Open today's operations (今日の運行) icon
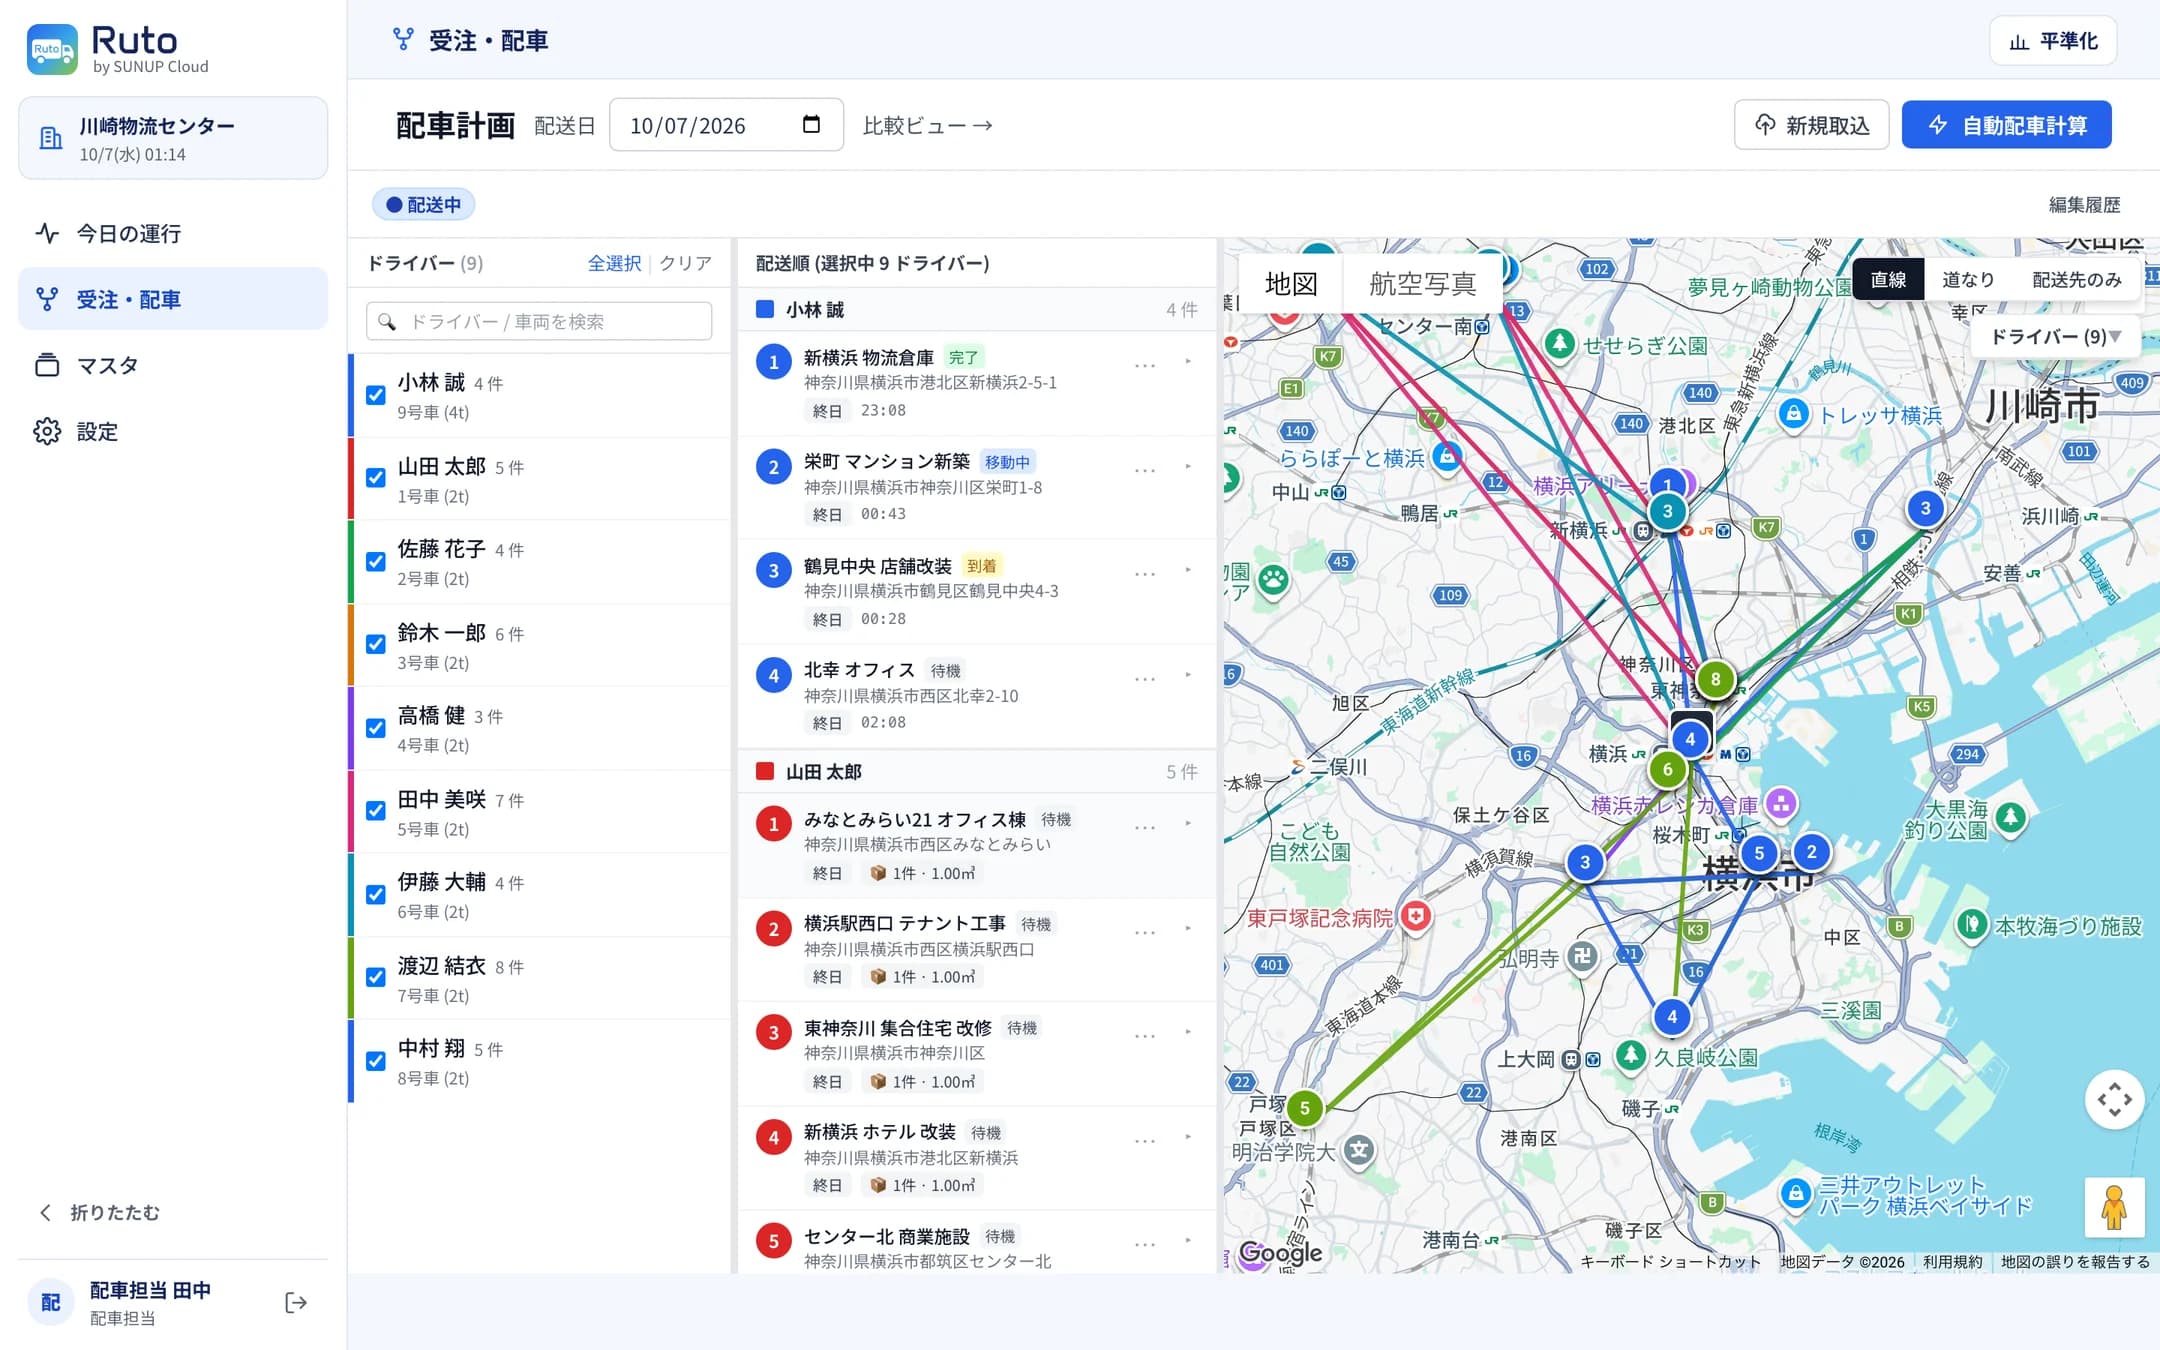 coord(47,233)
